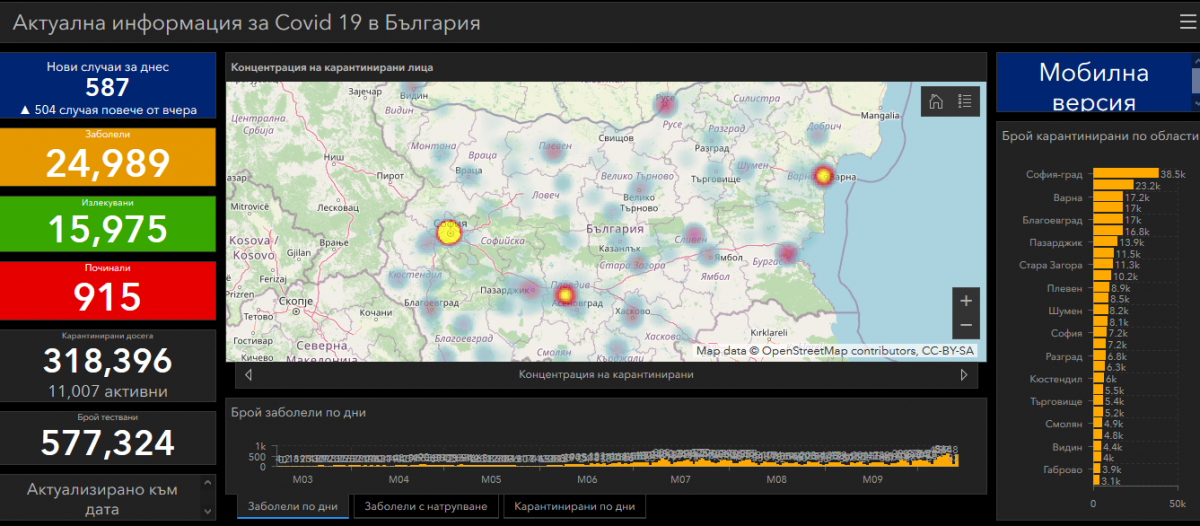Click the Благоевград bar in the chart
1200x526 pixels.
coord(1107,220)
